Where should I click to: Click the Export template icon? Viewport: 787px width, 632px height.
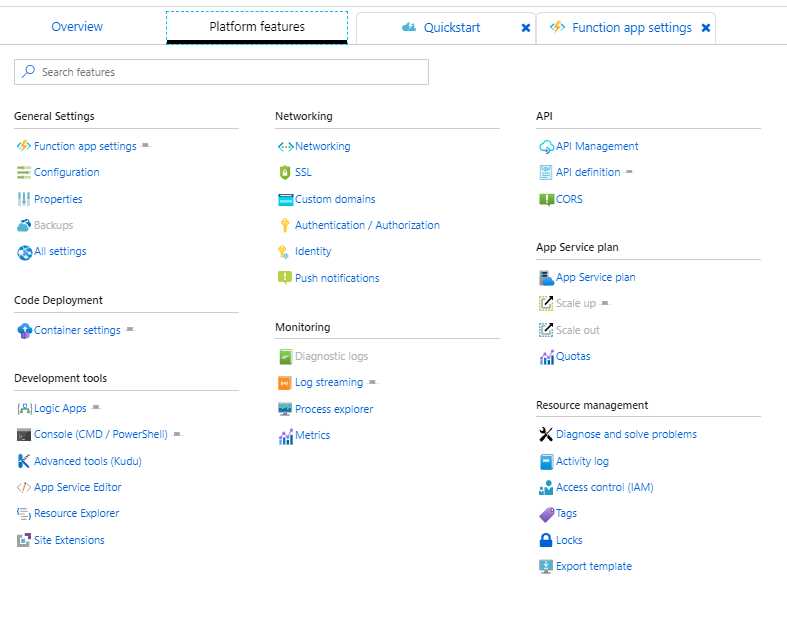[546, 567]
